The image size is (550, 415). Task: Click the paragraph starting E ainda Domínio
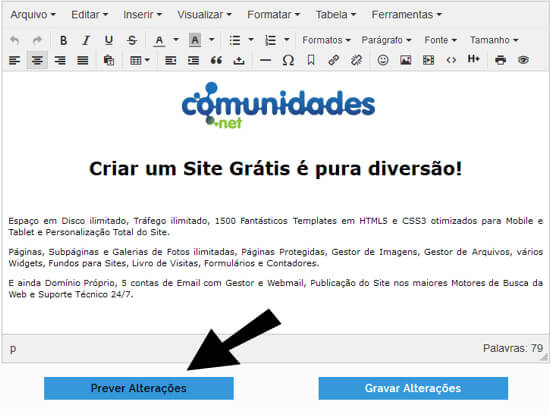275,288
